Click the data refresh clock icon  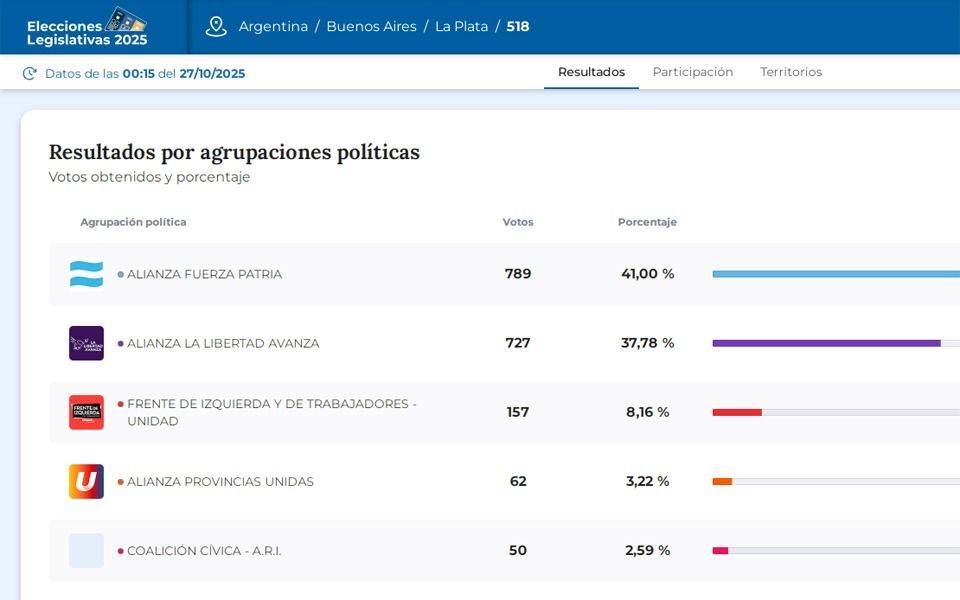[x=30, y=73]
